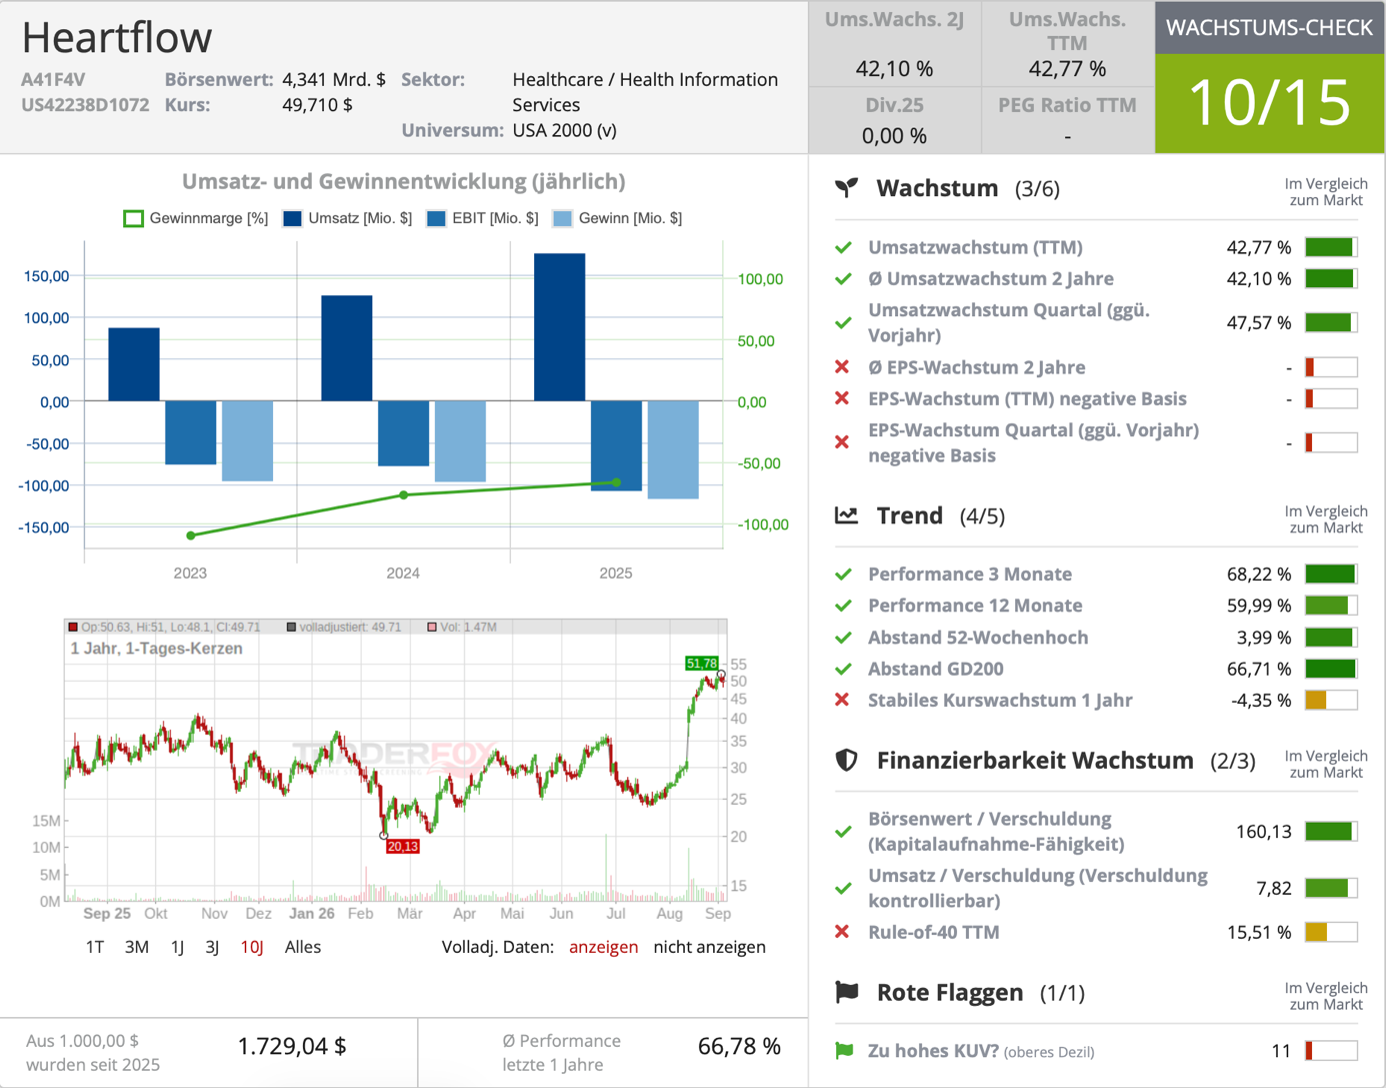Click the yellow rating bar for Stabiles Kurswachstum
The image size is (1386, 1088).
click(1331, 700)
